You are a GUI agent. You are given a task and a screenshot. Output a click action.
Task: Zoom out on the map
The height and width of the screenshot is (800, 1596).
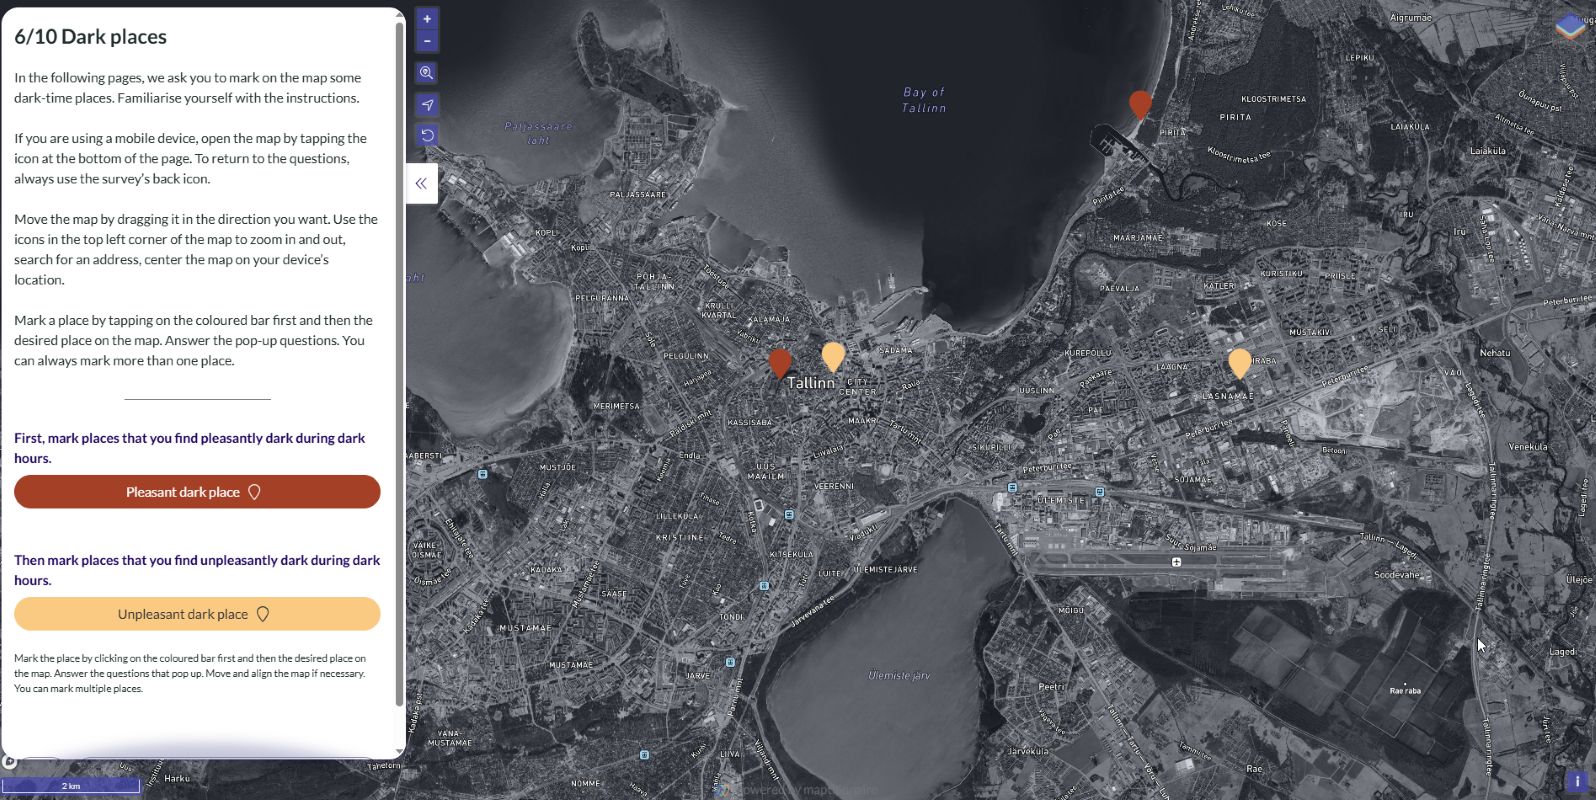427,41
